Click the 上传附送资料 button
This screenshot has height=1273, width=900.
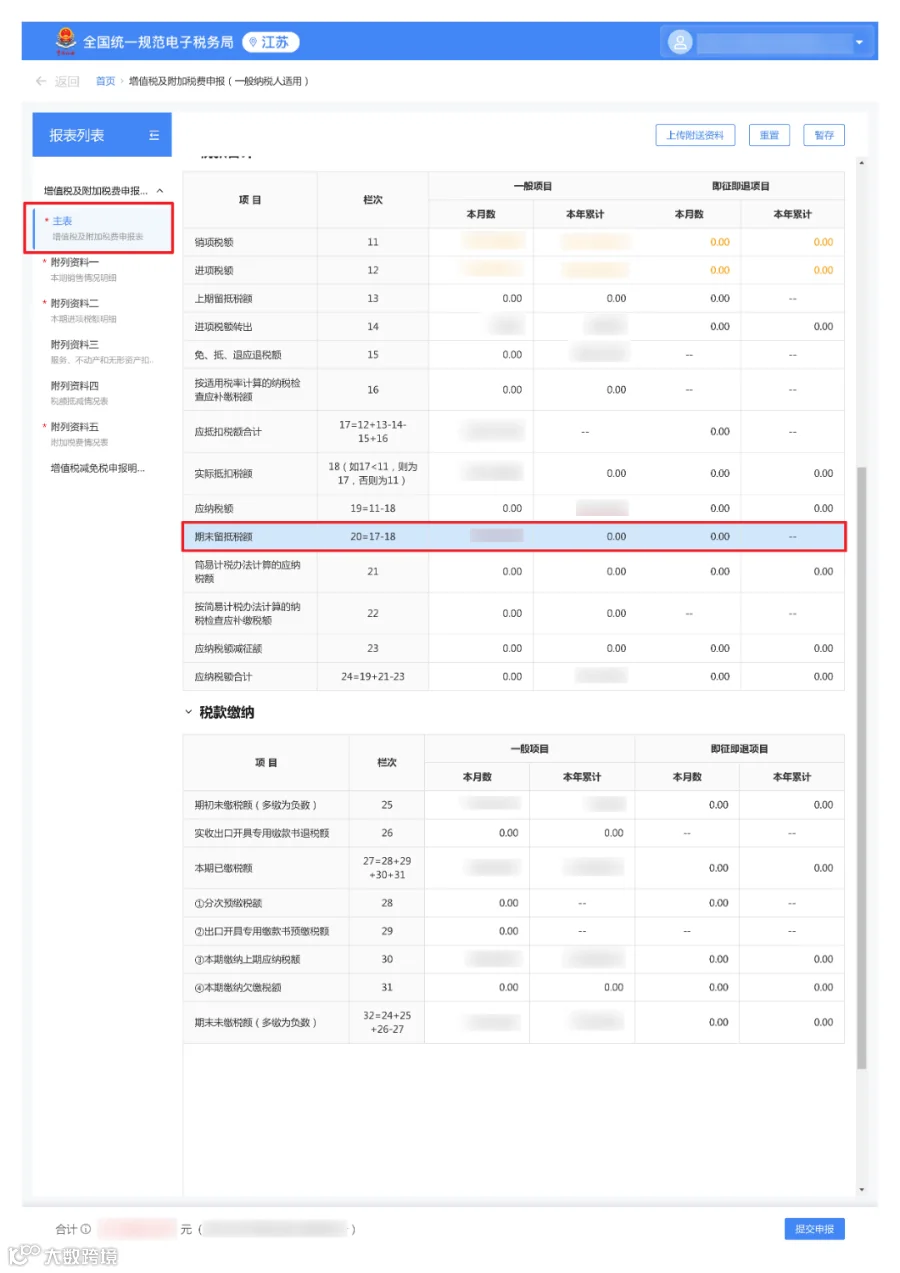click(x=696, y=135)
